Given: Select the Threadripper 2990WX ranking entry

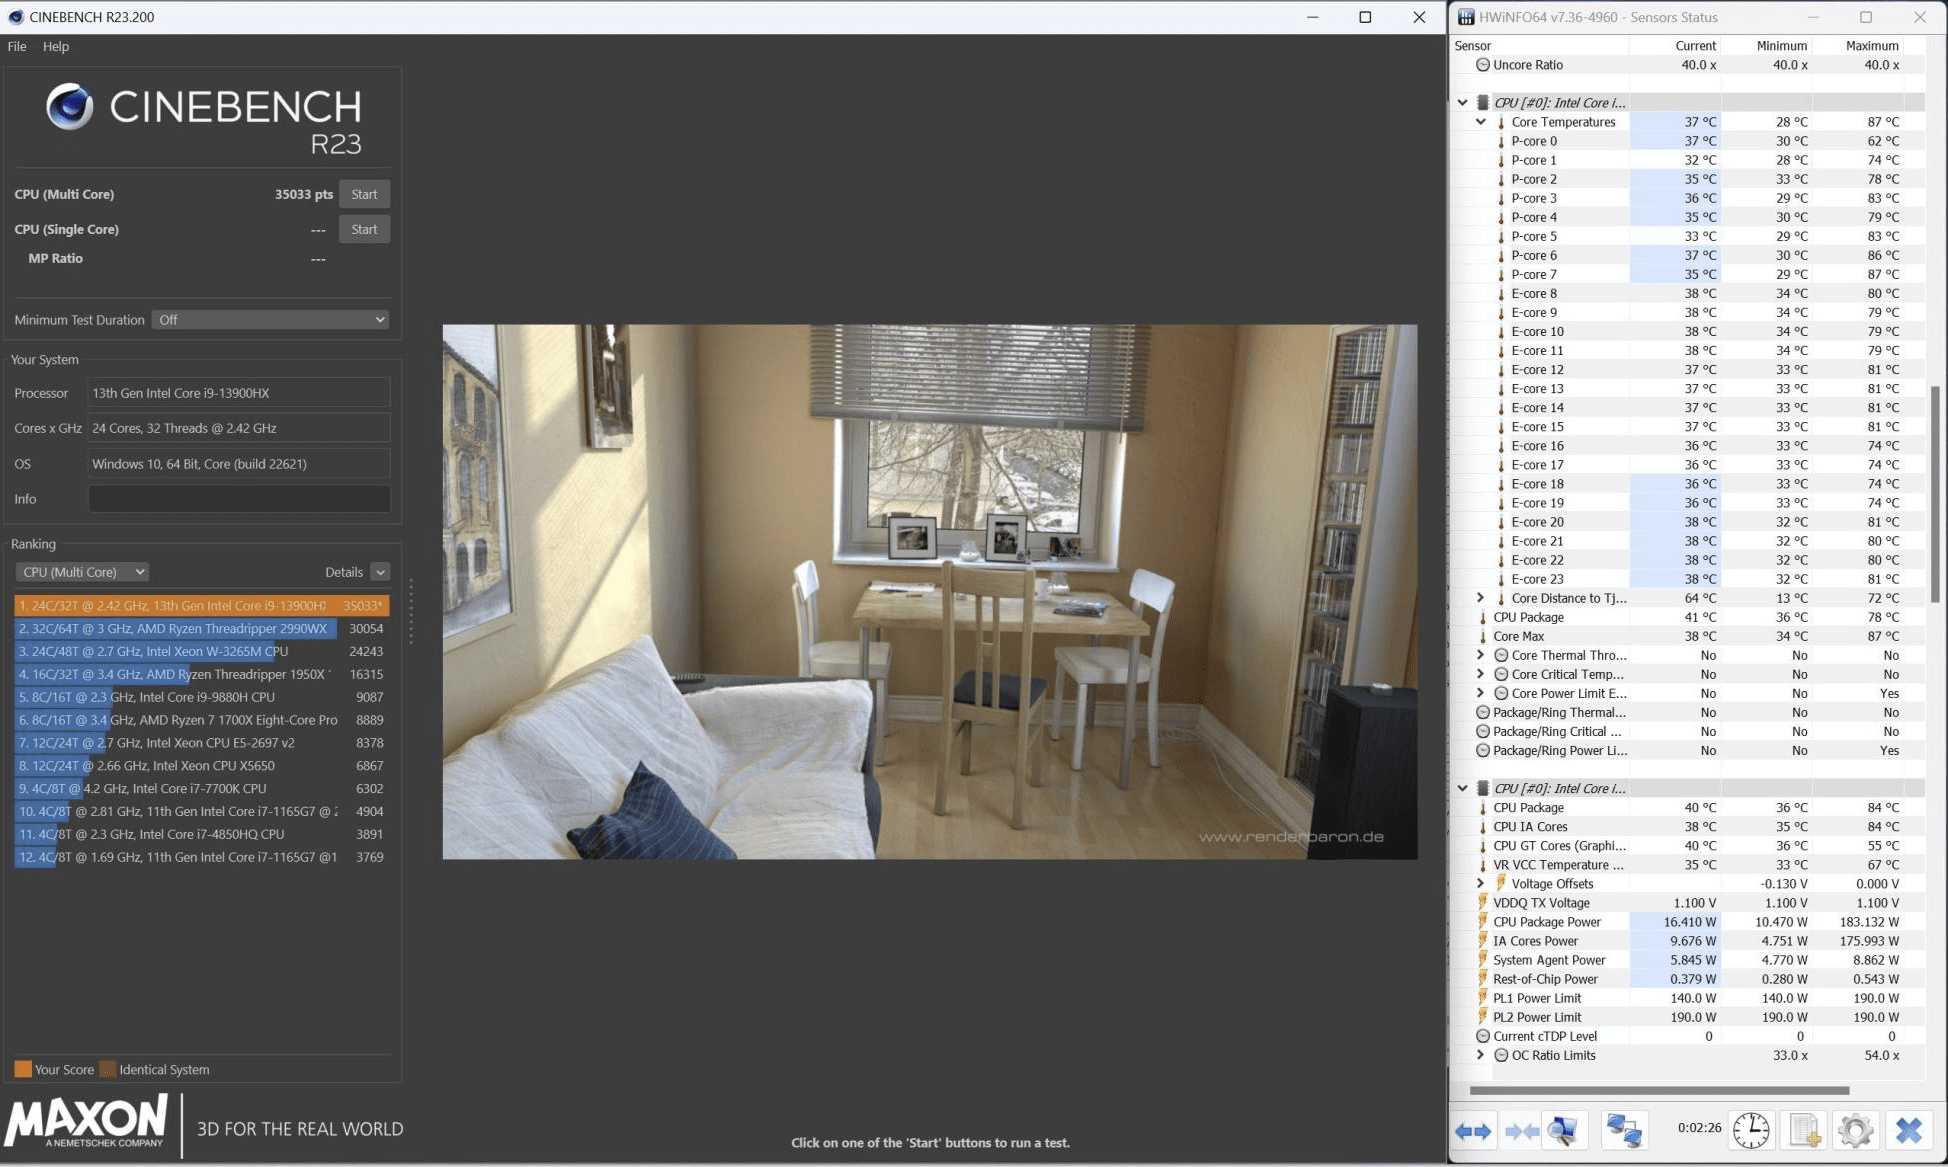Looking at the screenshot, I should pos(201,629).
